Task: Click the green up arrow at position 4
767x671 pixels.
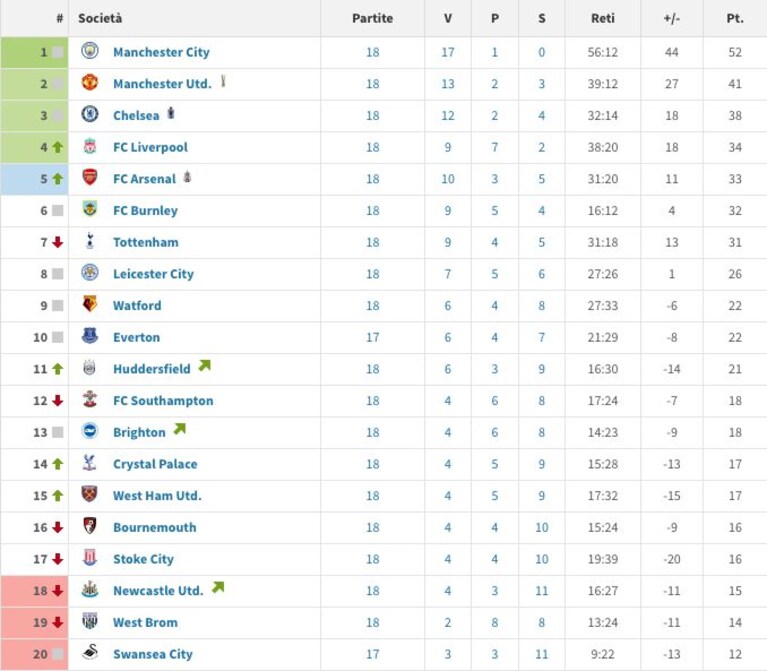Action: (58, 147)
